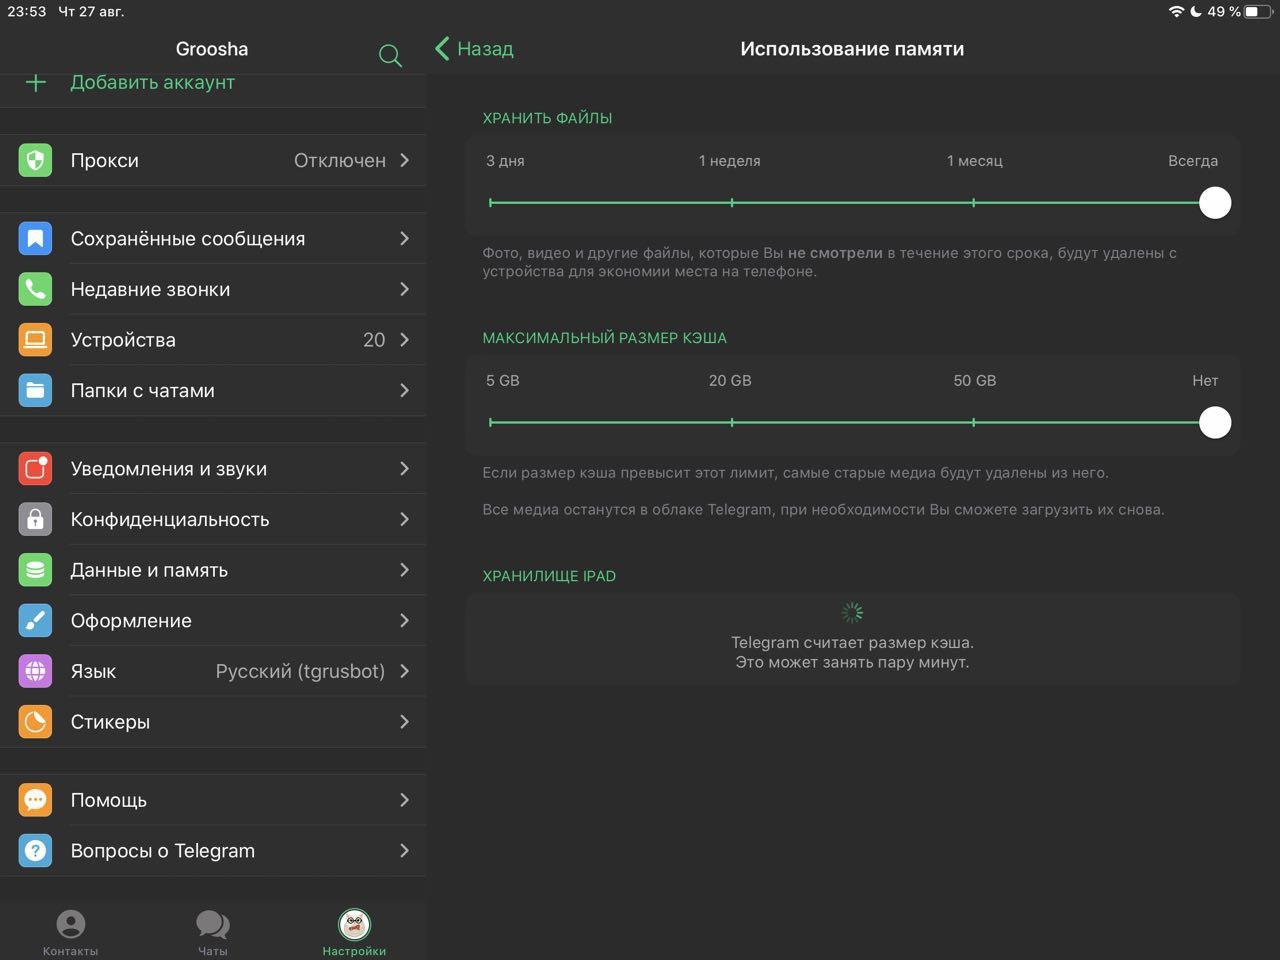Tap the gray lock privacy icon
The height and width of the screenshot is (960, 1280).
tap(35, 519)
